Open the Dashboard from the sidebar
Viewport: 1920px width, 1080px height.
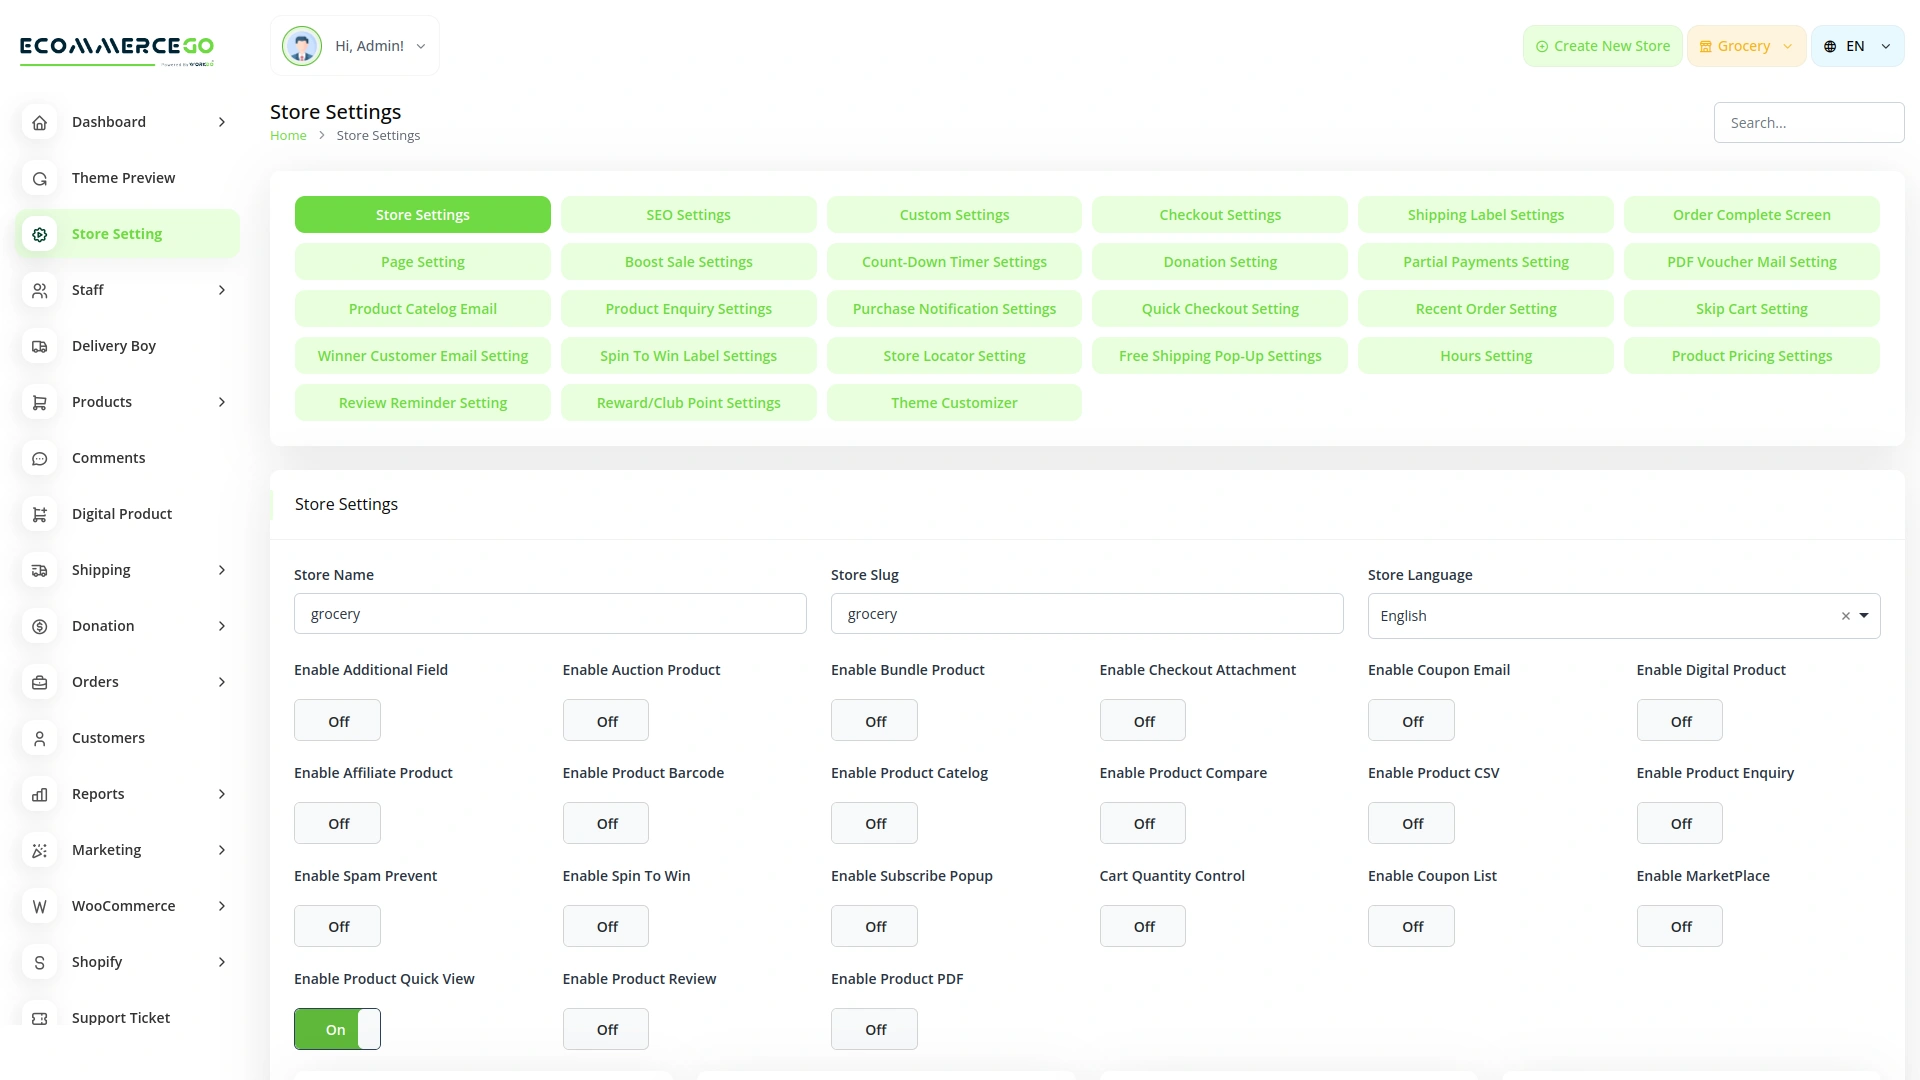[39, 122]
